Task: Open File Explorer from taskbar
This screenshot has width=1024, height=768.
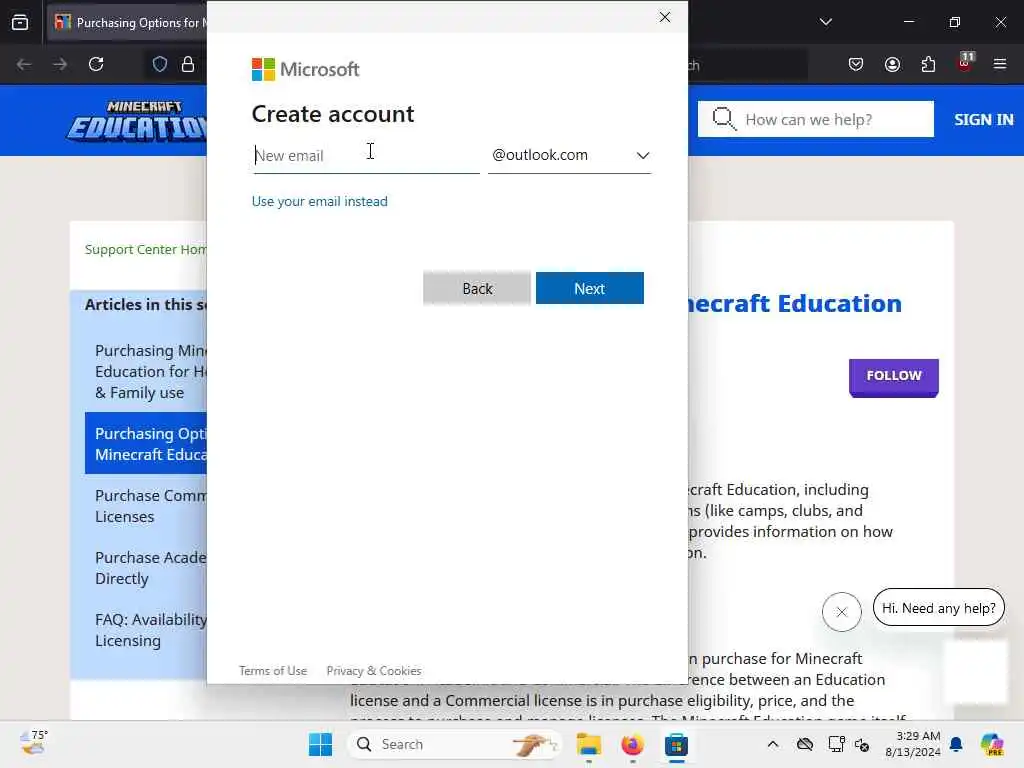Action: pyautogui.click(x=588, y=744)
